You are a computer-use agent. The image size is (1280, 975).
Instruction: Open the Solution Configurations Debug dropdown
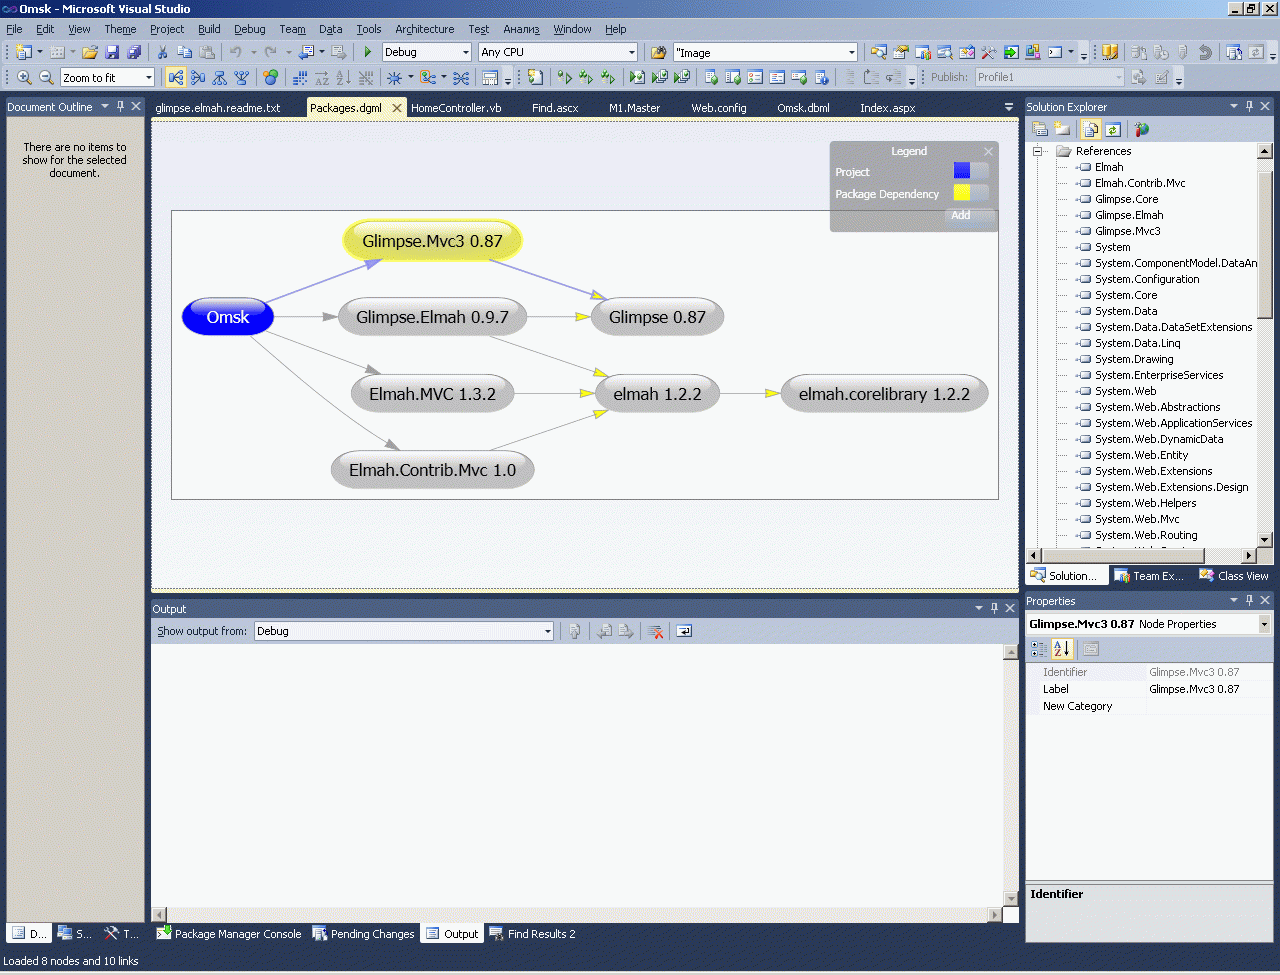pos(465,52)
